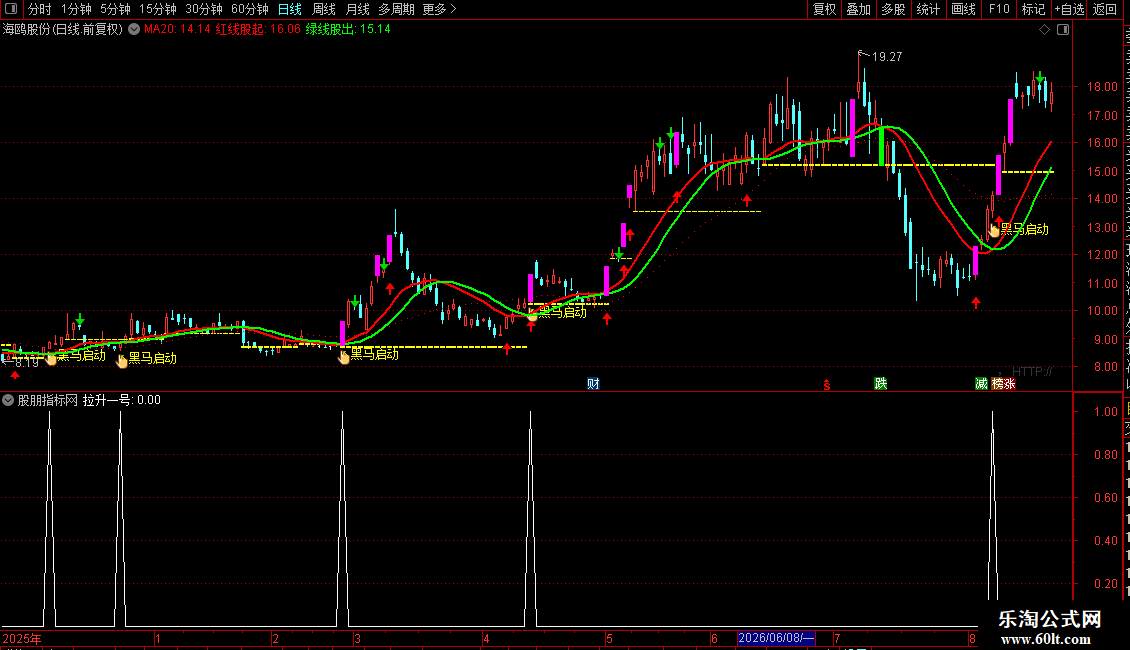Click the 叠加 overlay button
The image size is (1130, 650).
click(x=858, y=9)
